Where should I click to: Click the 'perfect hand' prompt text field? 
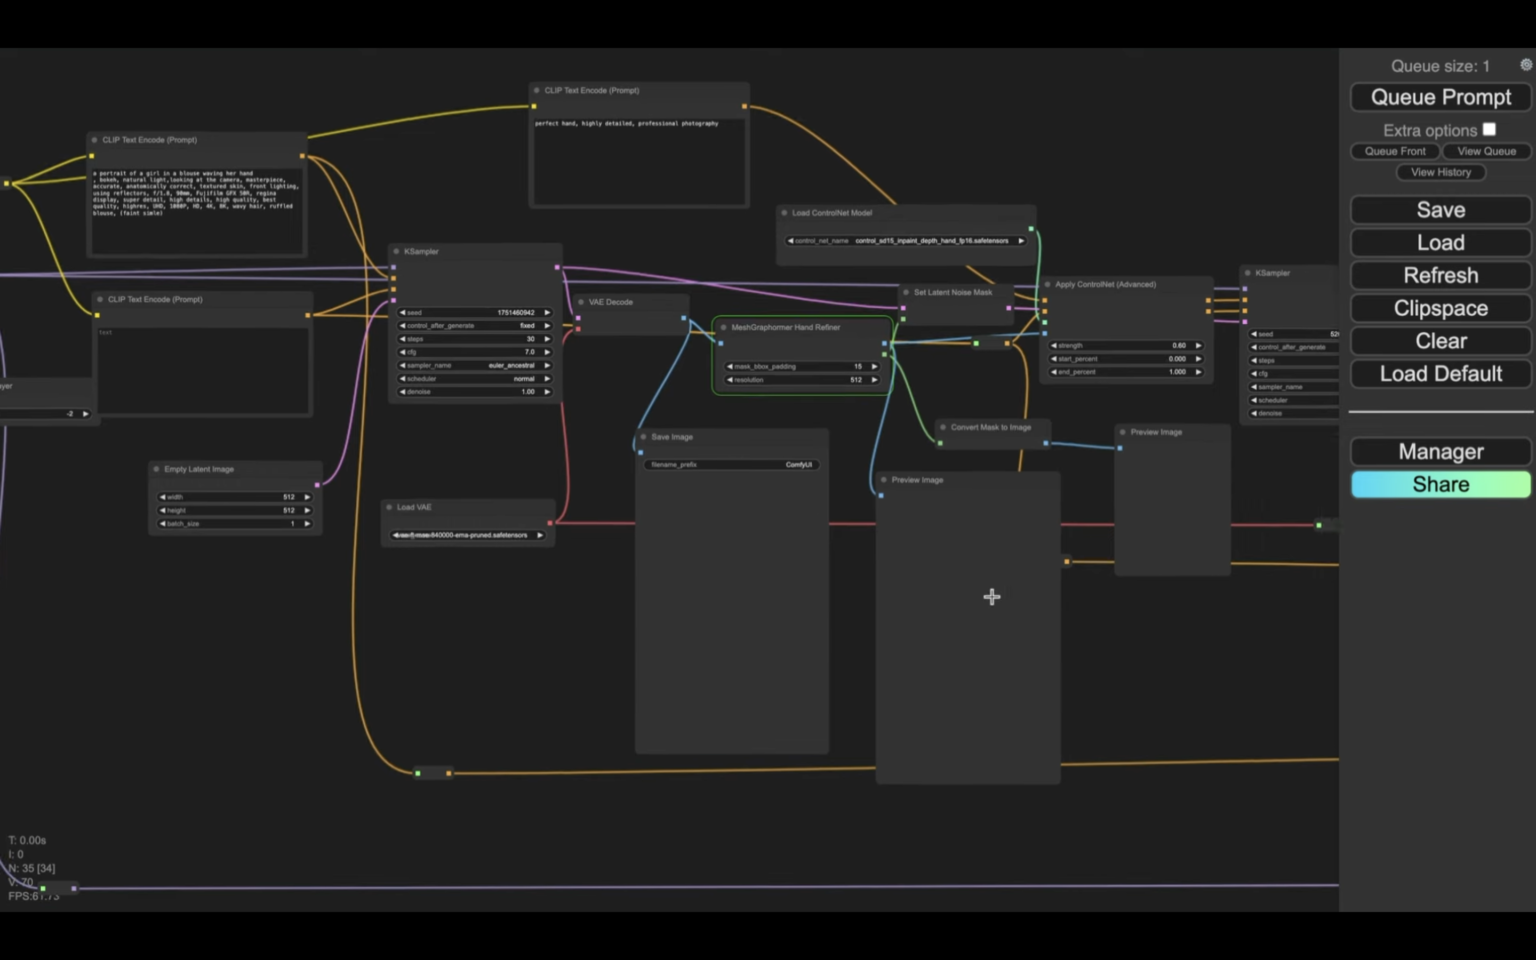638,160
